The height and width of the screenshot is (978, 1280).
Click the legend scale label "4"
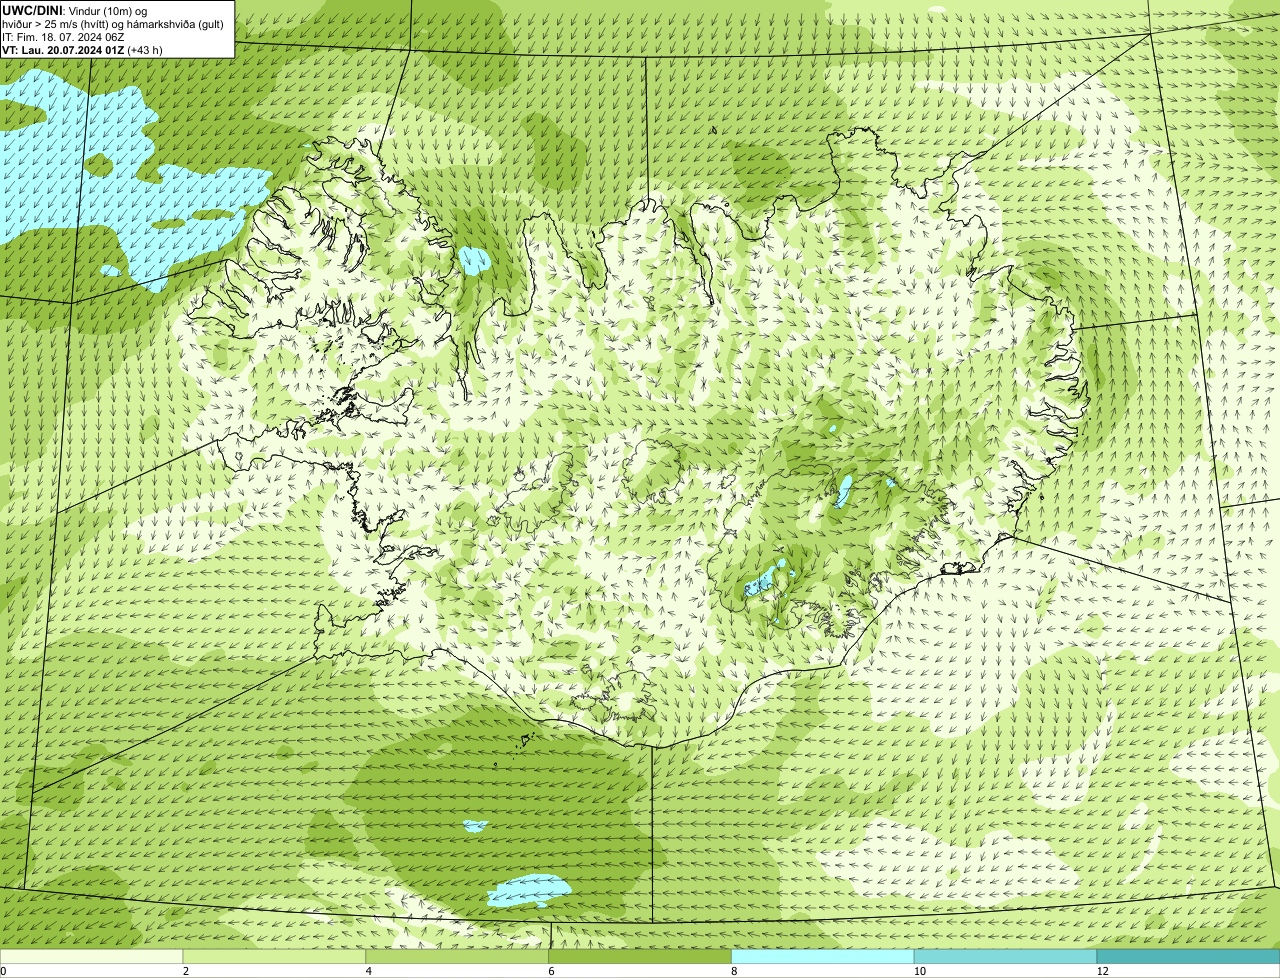click(368, 971)
